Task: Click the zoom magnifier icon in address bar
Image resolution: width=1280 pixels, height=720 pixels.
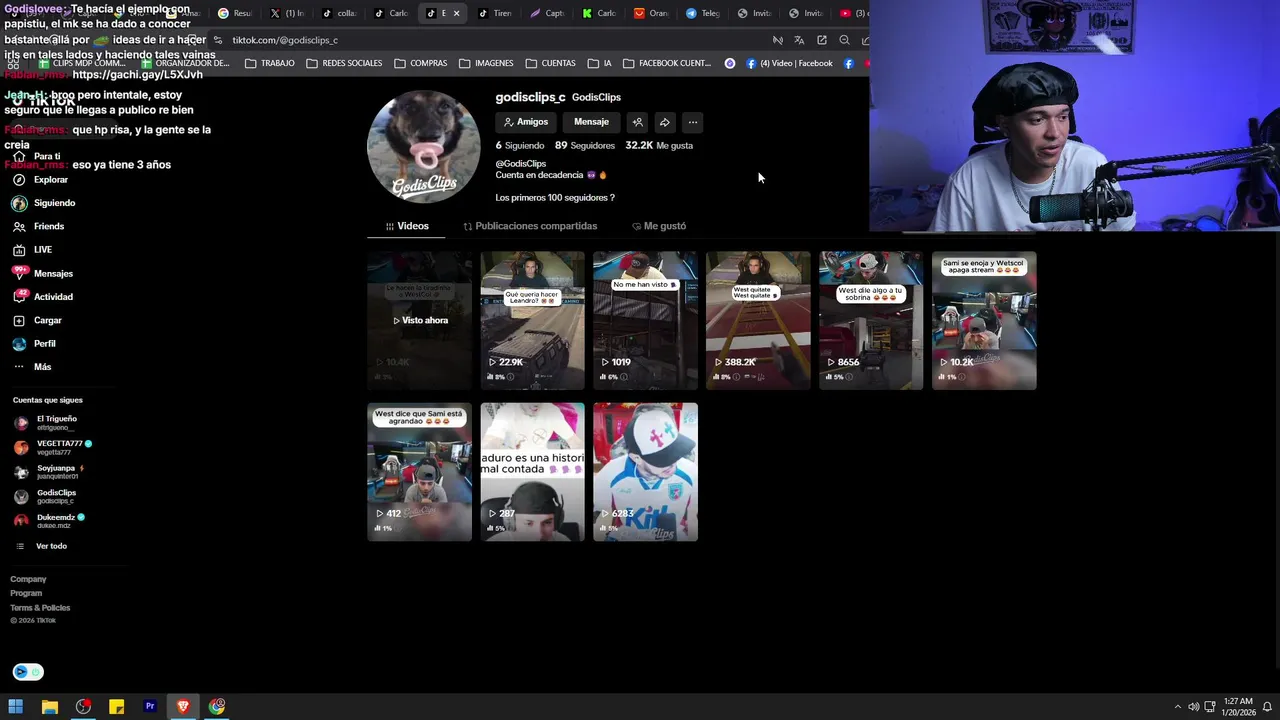Action: [844, 40]
